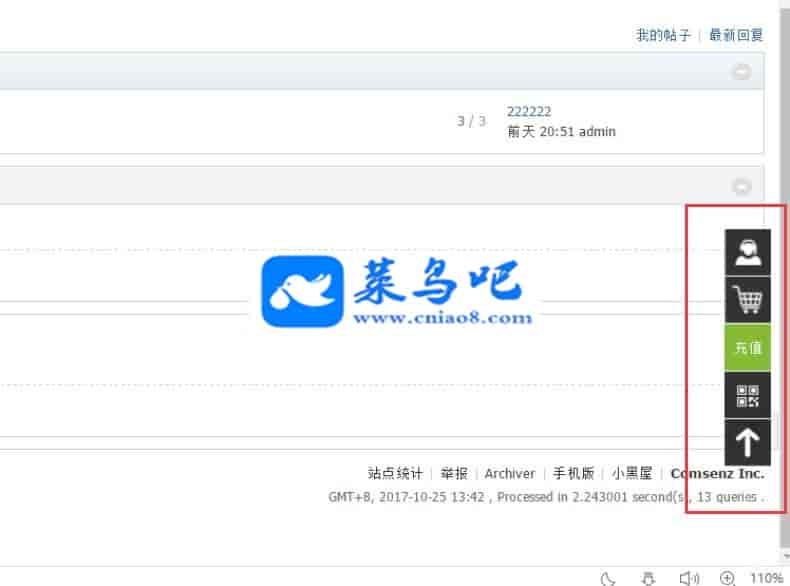The height and width of the screenshot is (586, 790).
Task: Click the zoom magnifier icon in status bar
Action: [728, 578]
